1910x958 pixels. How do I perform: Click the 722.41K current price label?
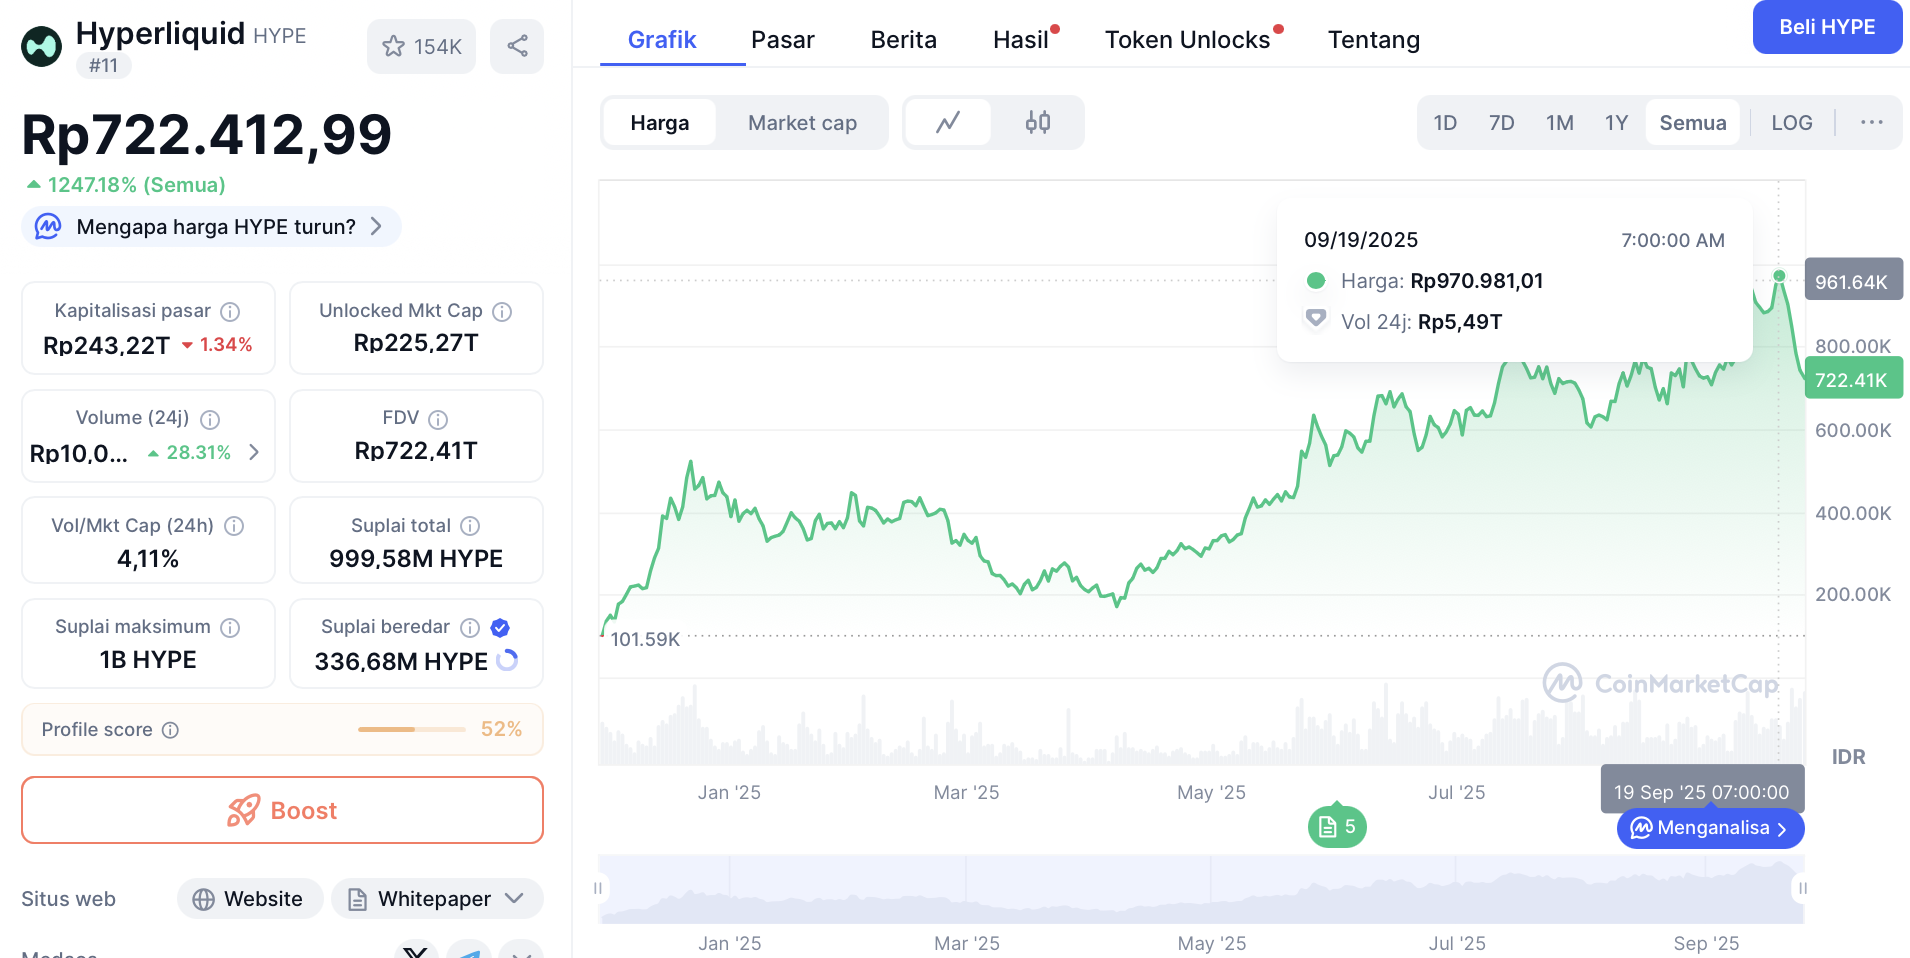tap(1853, 380)
